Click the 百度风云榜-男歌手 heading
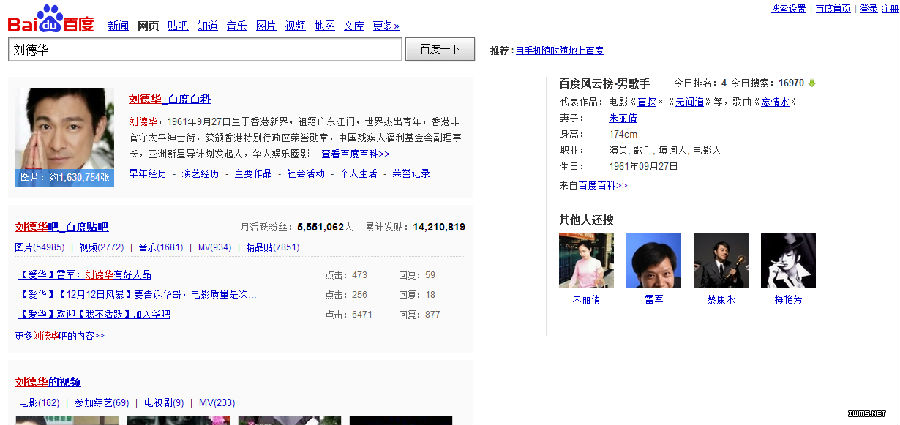Screen dimensions: 900x425 pos(604,84)
